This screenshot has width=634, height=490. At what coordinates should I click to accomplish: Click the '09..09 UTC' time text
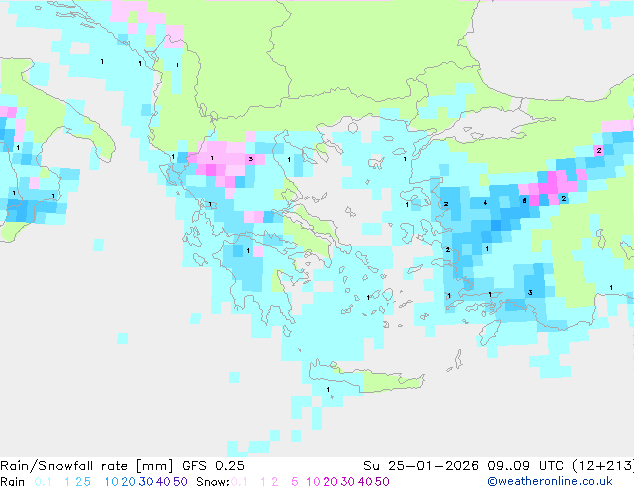526,466
